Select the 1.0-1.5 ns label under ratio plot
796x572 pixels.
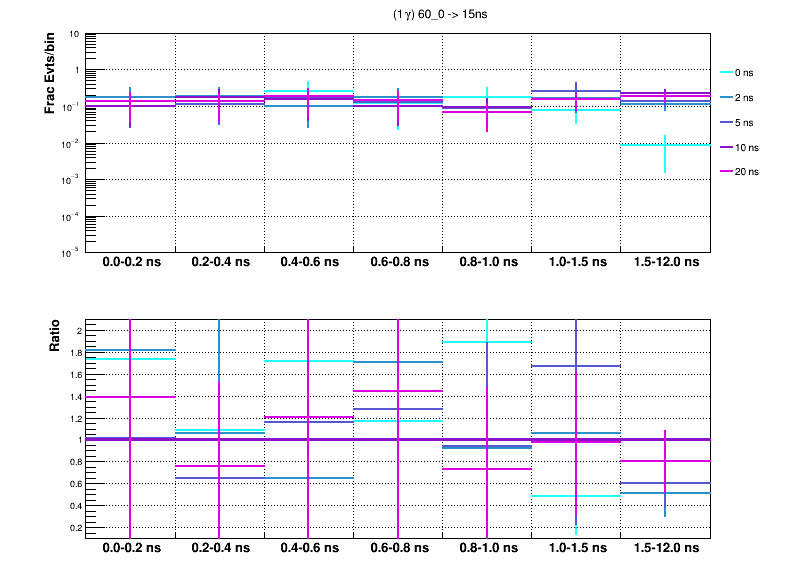(576, 550)
